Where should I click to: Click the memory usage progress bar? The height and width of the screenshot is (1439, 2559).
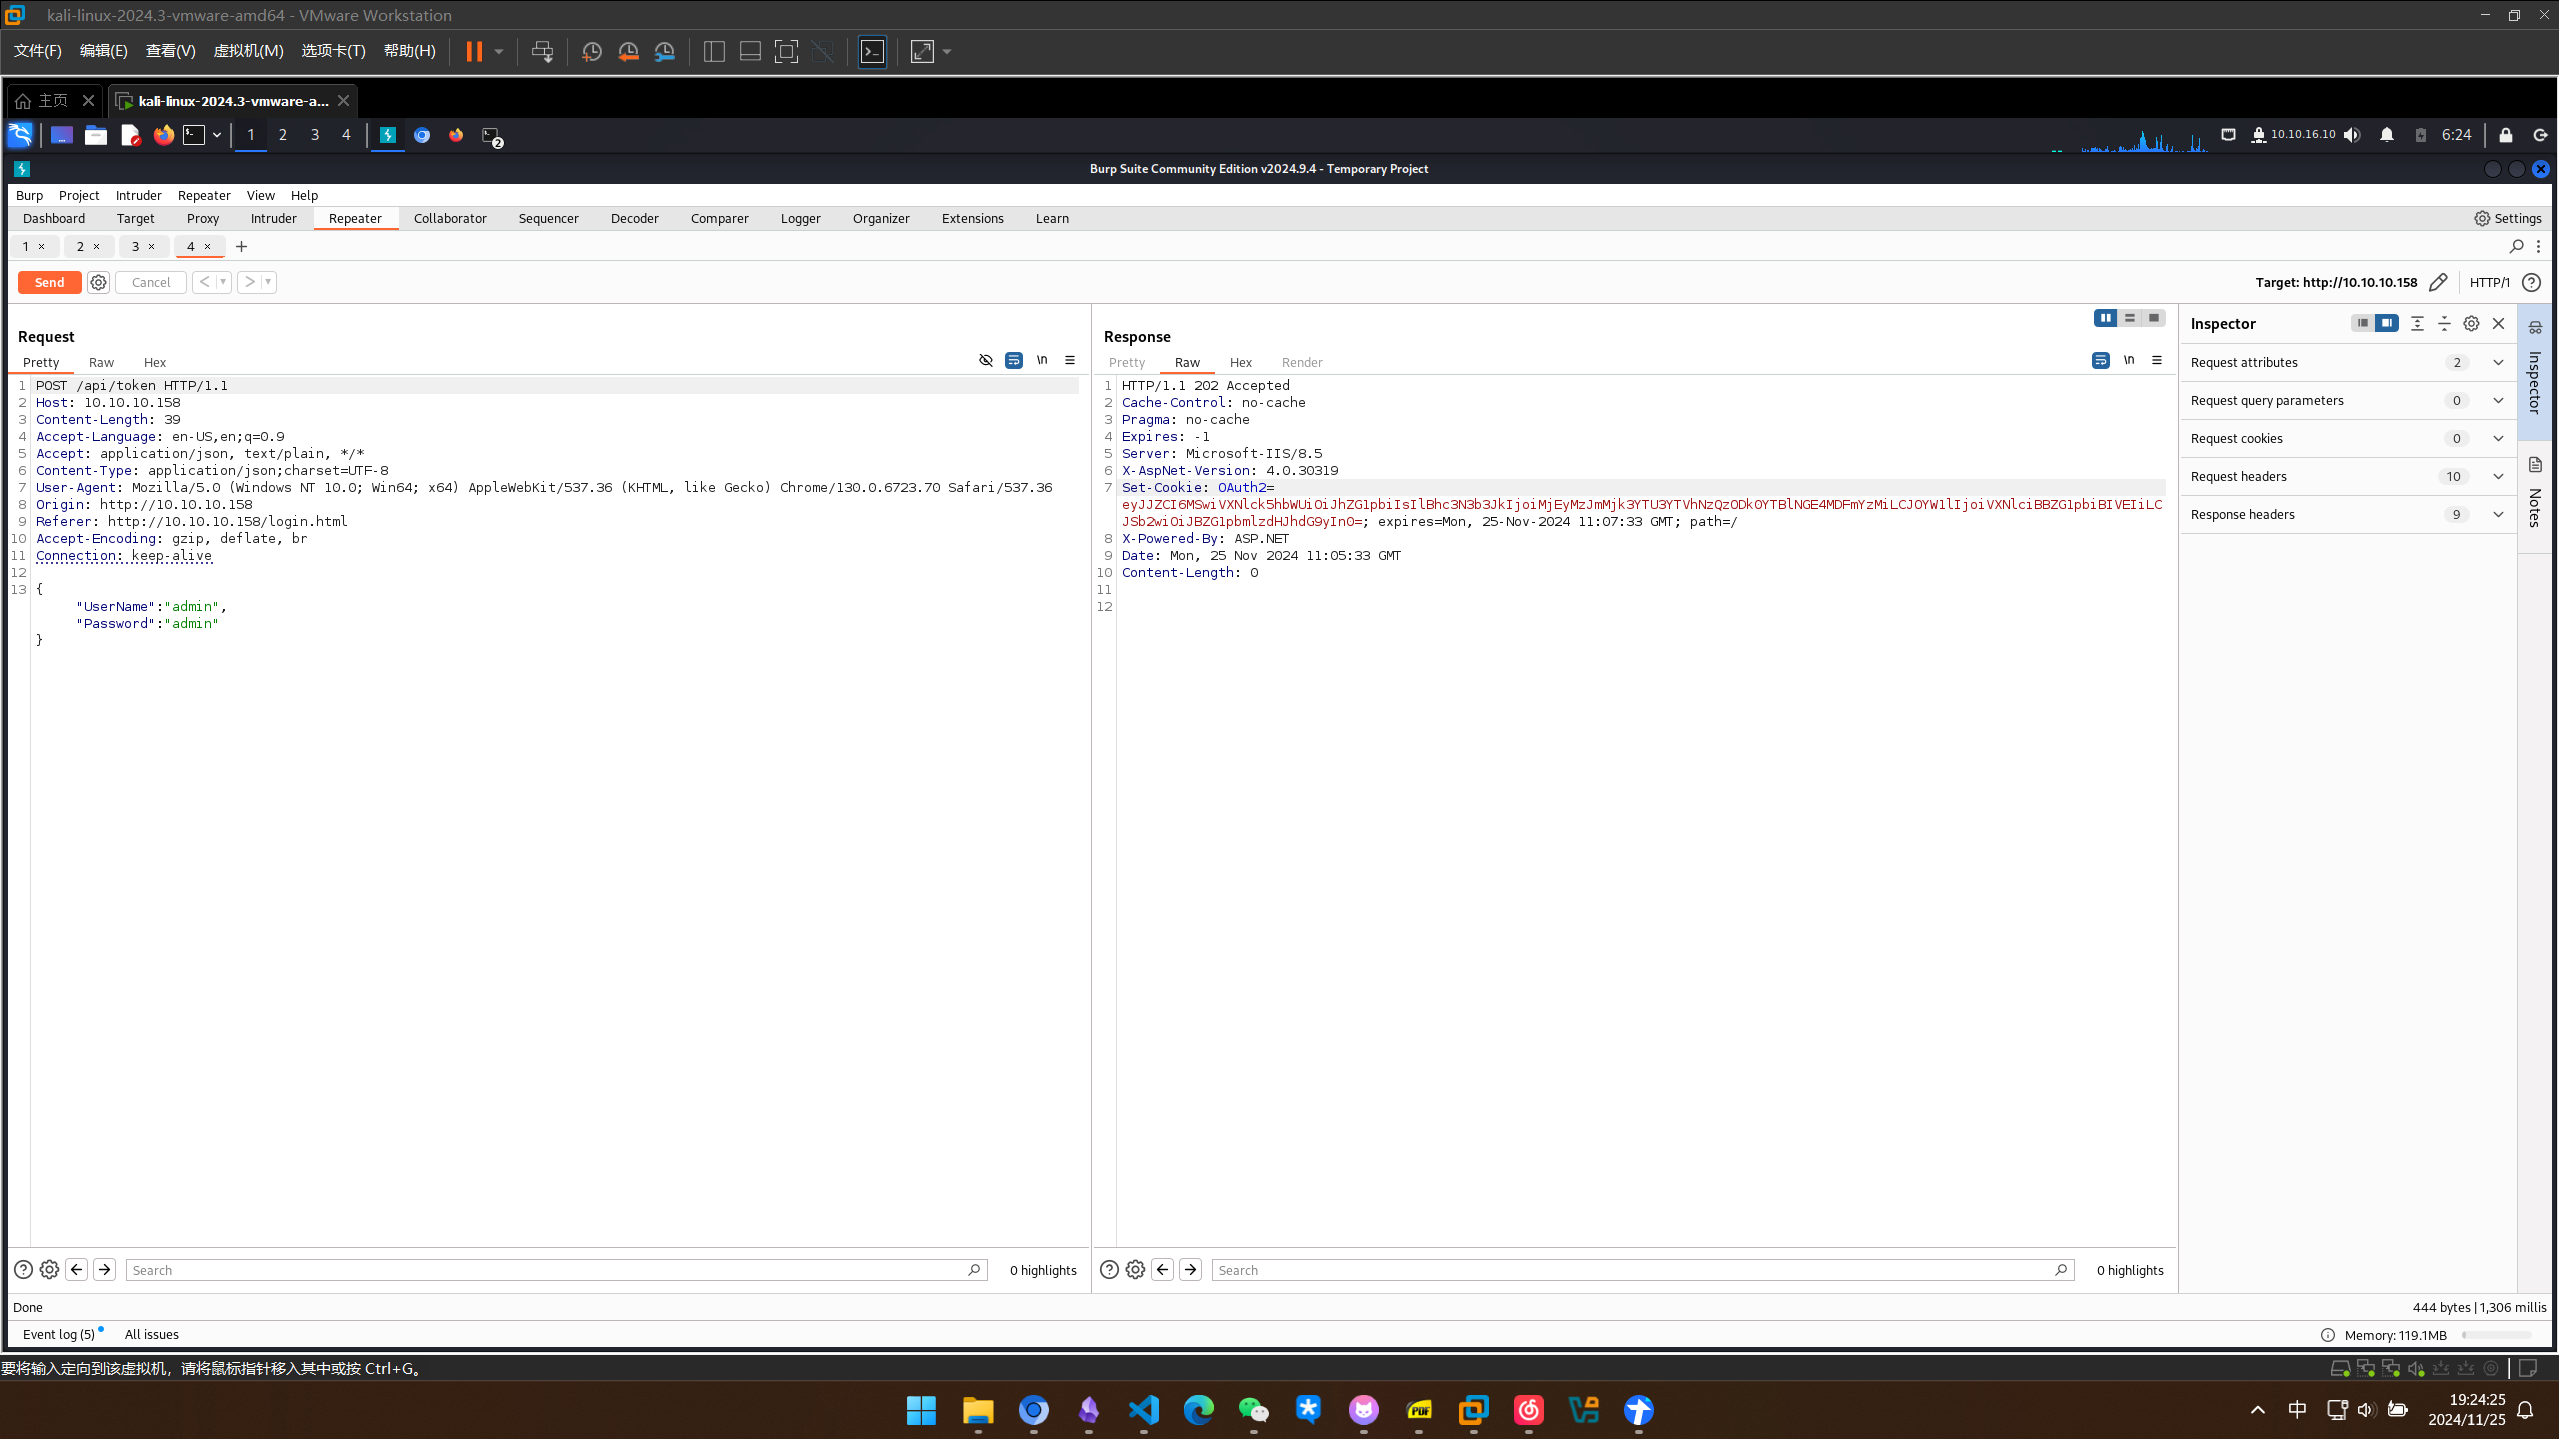tap(2496, 1335)
